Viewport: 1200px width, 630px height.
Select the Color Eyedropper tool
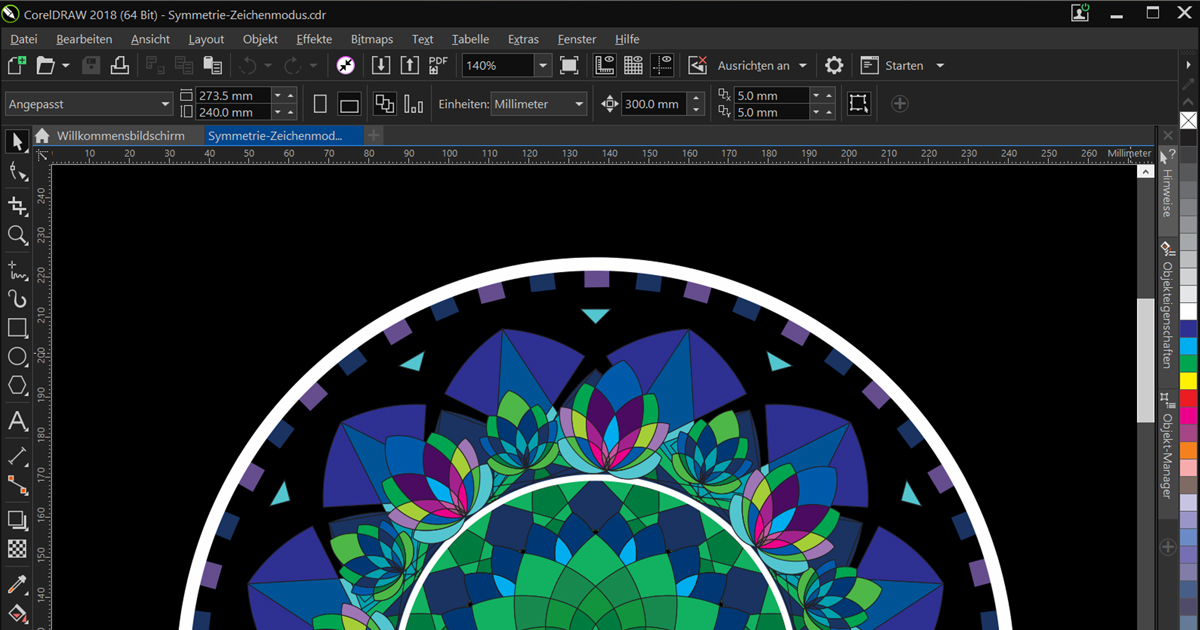[x=17, y=584]
